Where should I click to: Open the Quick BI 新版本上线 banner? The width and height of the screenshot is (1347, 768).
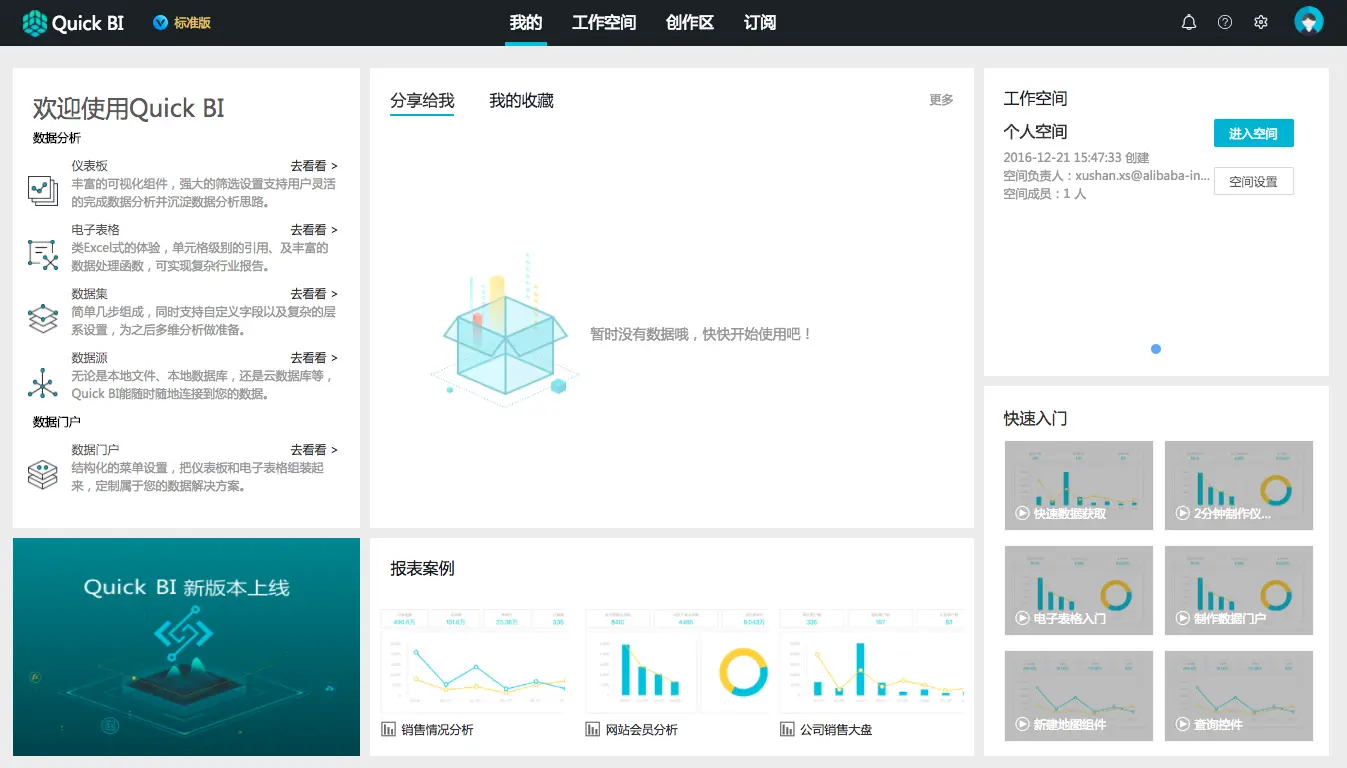coord(186,647)
